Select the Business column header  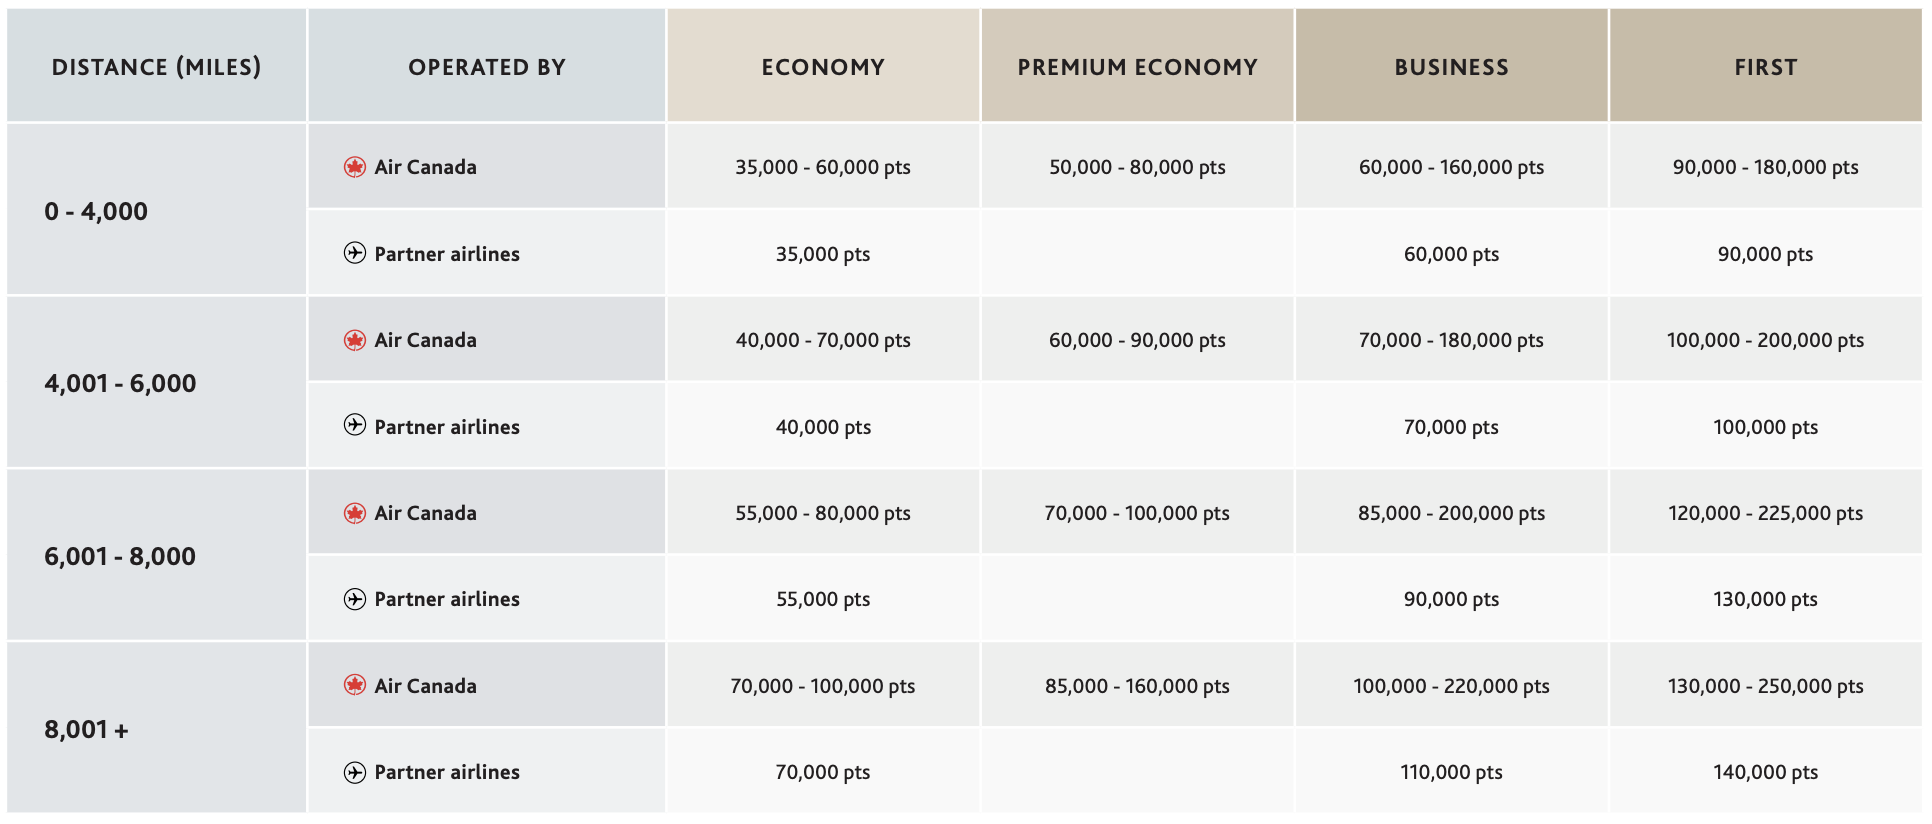click(x=1451, y=67)
